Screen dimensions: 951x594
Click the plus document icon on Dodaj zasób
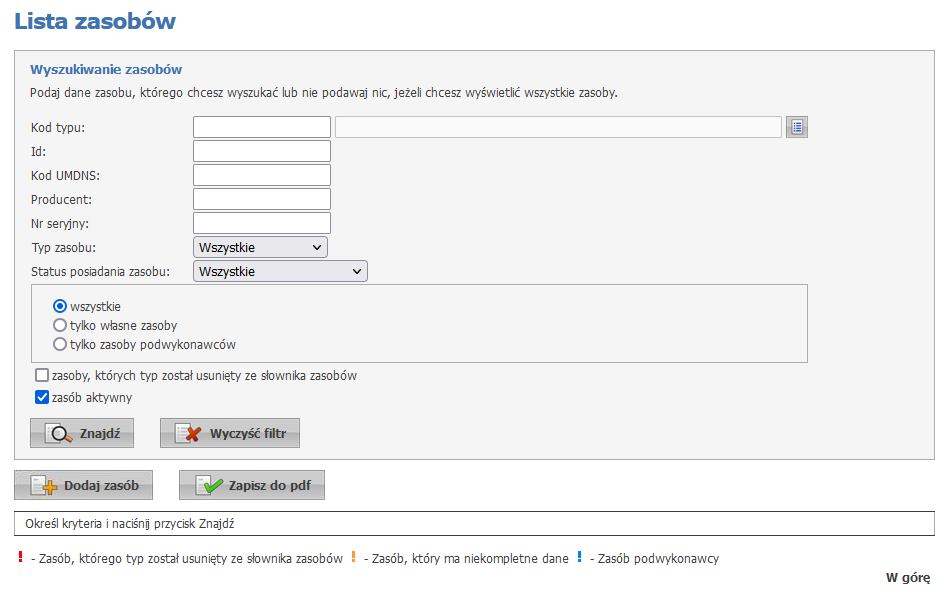click(x=44, y=486)
